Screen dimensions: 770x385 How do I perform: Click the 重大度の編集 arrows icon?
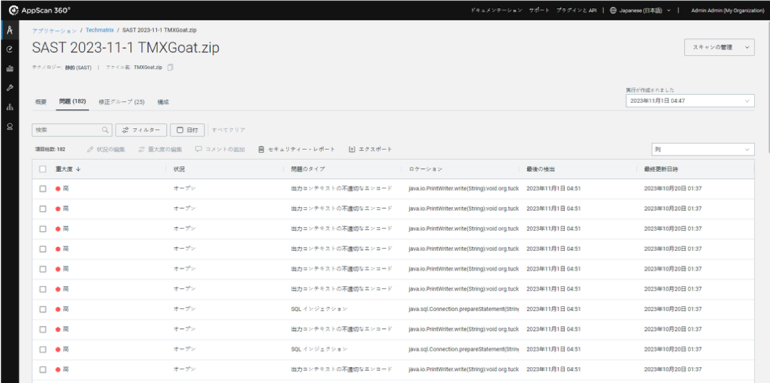pos(141,149)
